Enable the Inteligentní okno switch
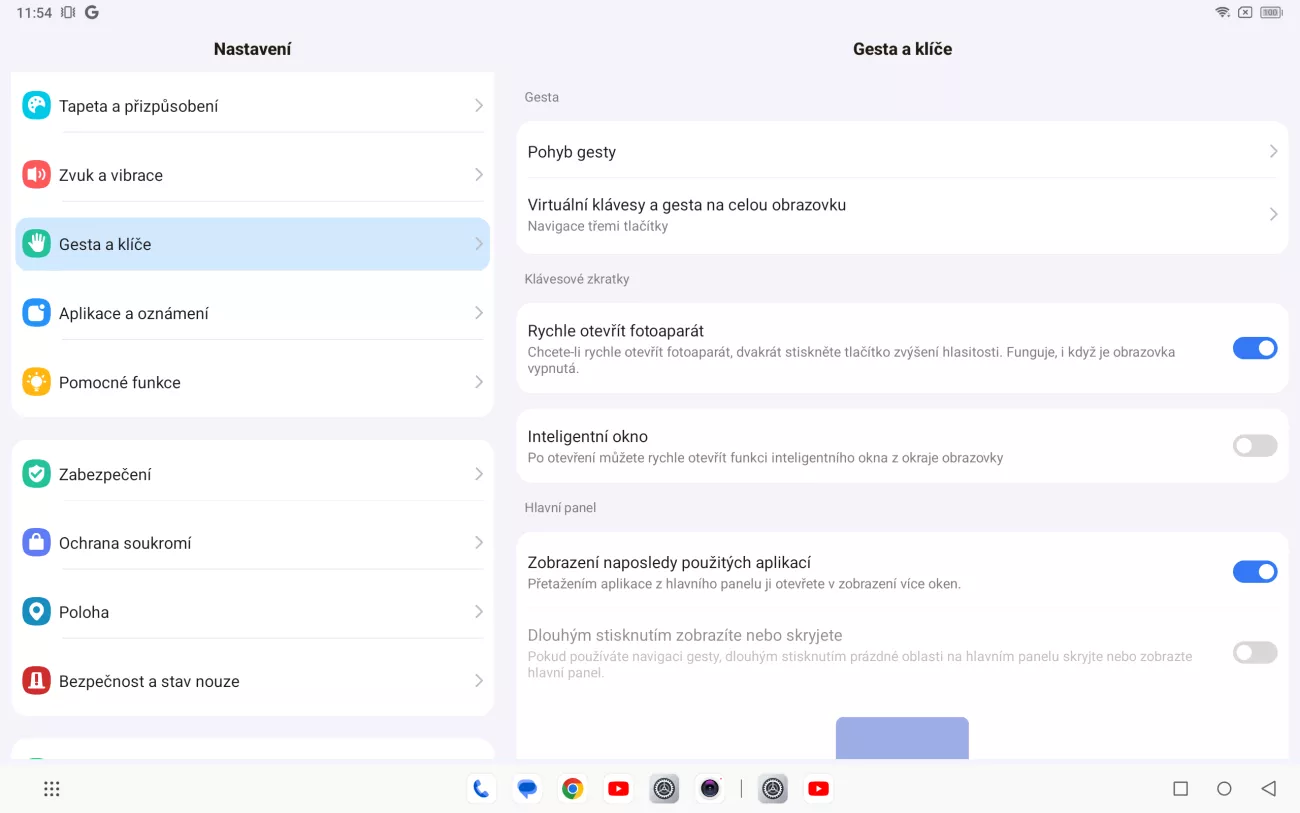1300x813 pixels. [1254, 446]
